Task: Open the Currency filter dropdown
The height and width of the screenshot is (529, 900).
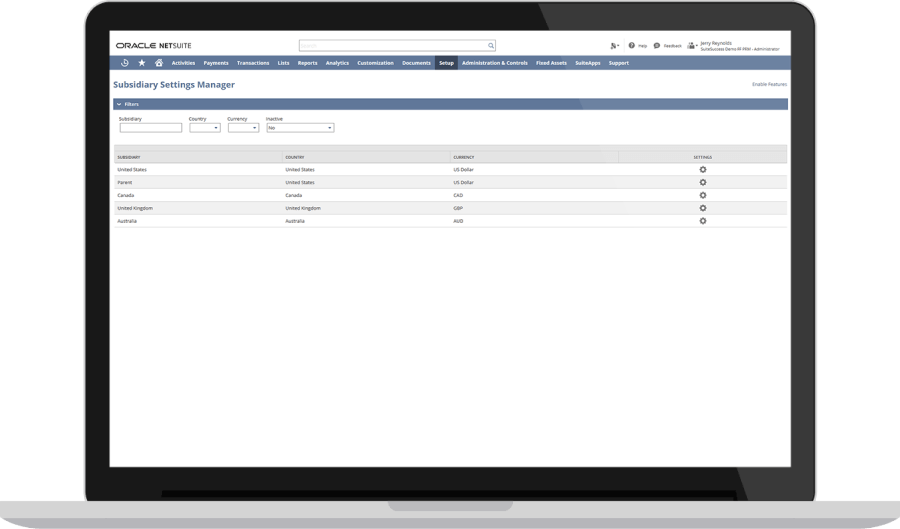Action: point(243,128)
